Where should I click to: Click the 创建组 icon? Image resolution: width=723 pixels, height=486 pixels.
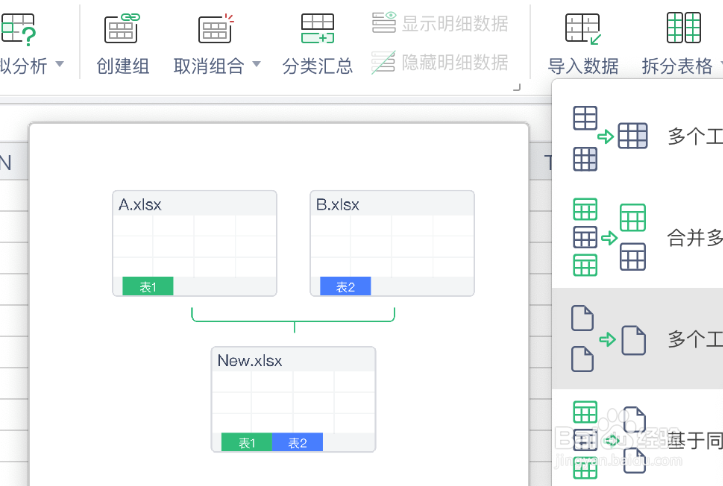[x=122, y=28]
